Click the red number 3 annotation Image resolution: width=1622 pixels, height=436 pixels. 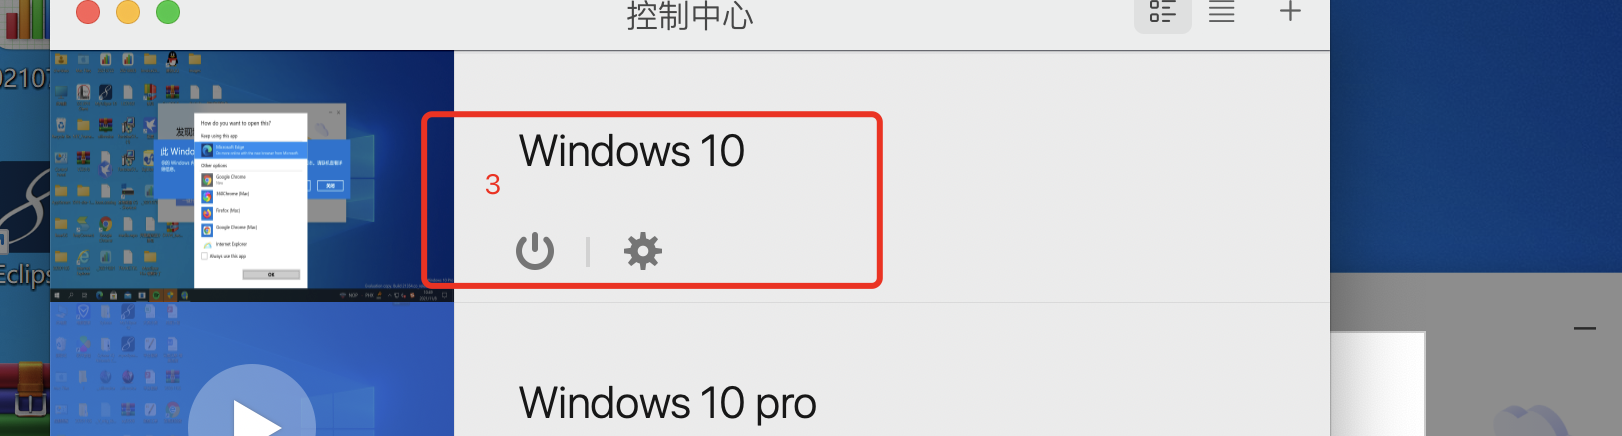(x=492, y=184)
